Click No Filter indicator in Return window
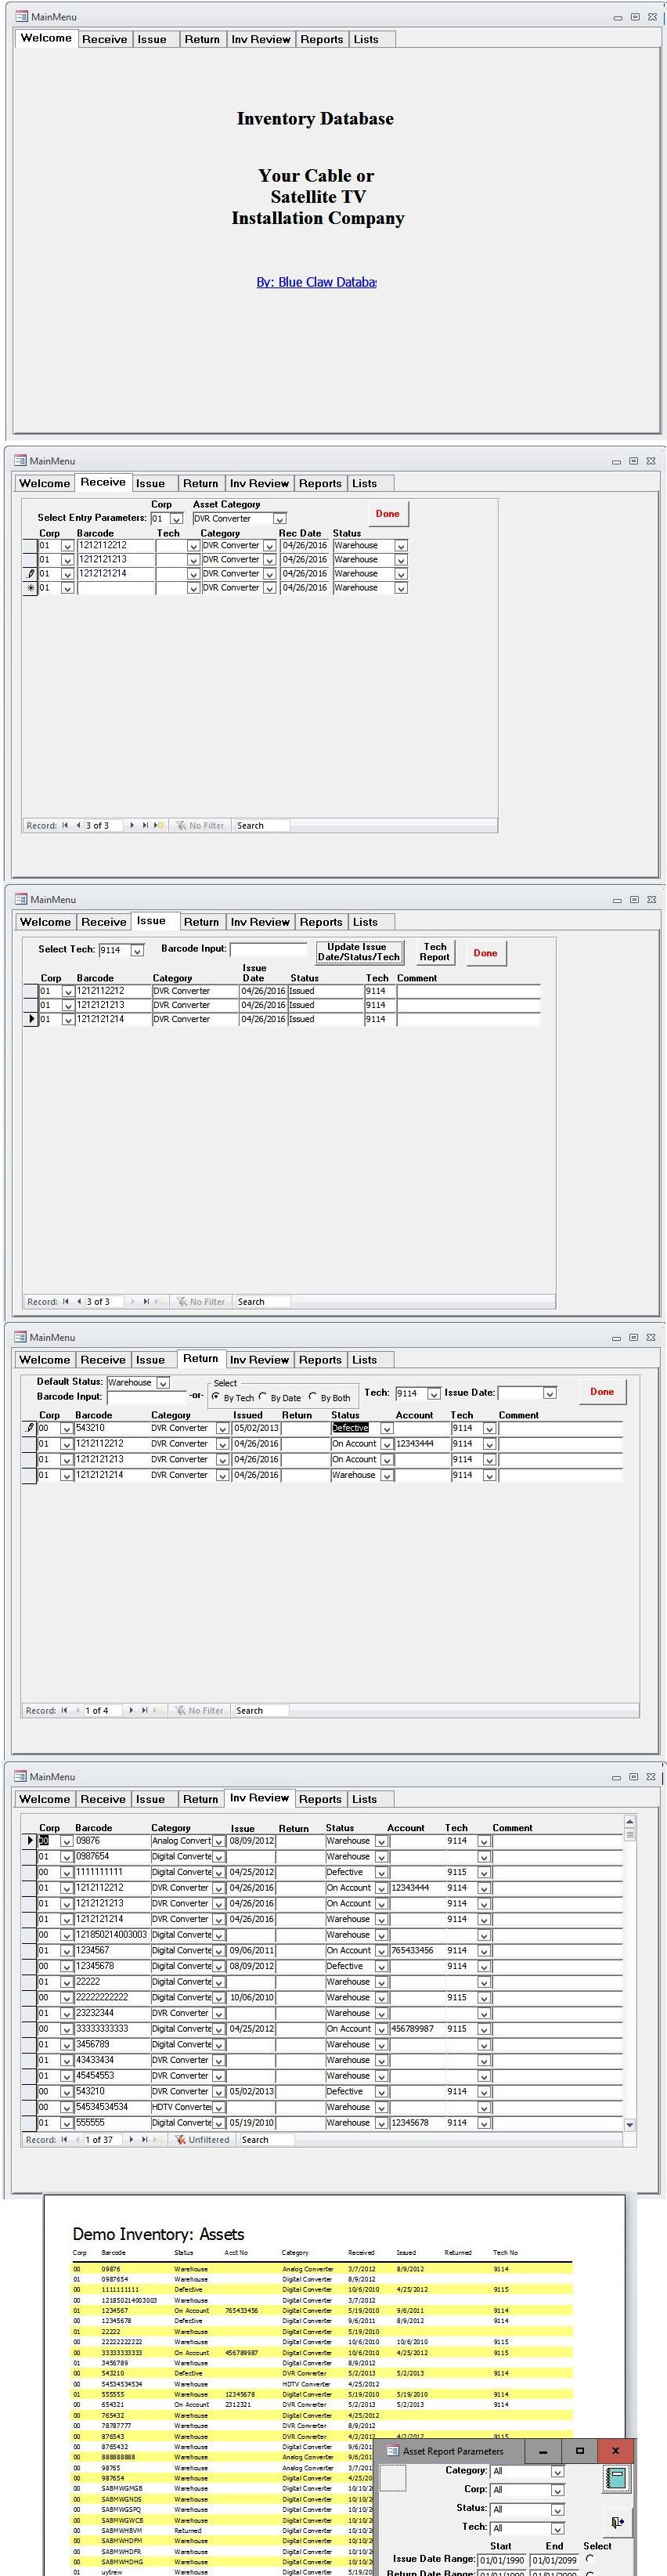Viewport: 667px width, 2576px height. (199, 1710)
